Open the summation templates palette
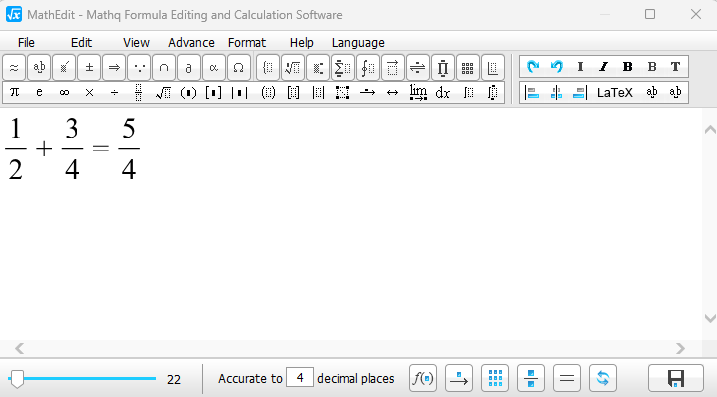Image resolution: width=717 pixels, height=397 pixels. (x=342, y=68)
